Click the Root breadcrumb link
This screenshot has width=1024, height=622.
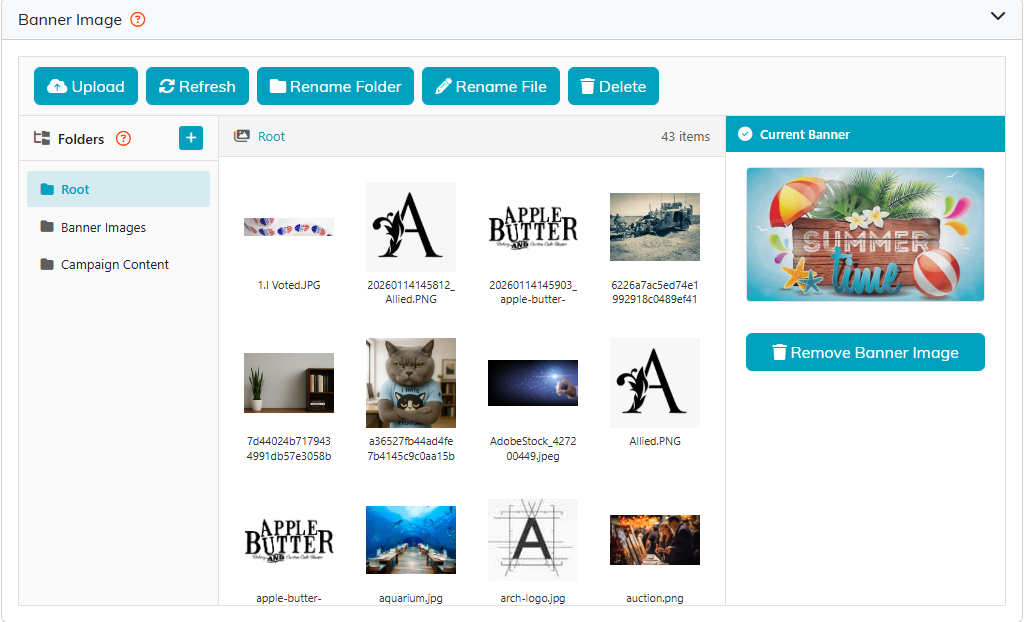(271, 137)
